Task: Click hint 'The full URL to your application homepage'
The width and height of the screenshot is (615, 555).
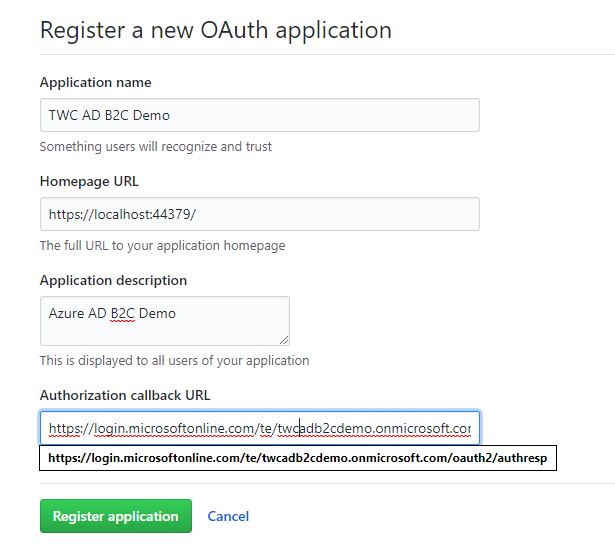Action: 162,246
